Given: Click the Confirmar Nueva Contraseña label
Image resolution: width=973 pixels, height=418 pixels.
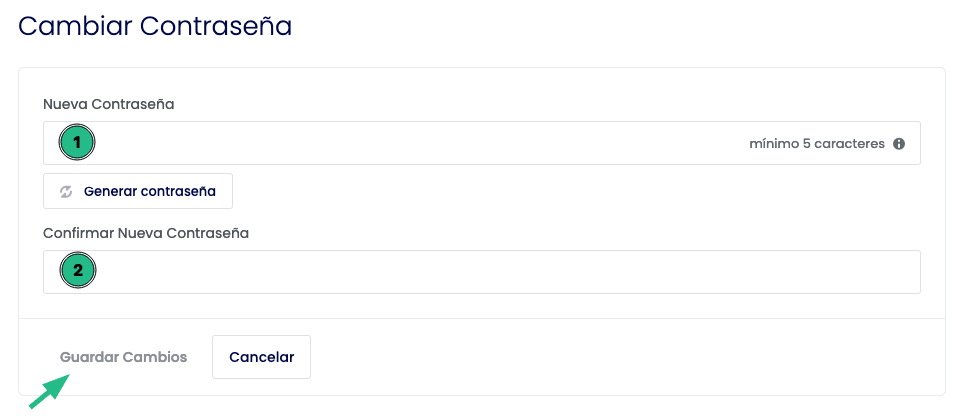Looking at the screenshot, I should click(x=146, y=233).
